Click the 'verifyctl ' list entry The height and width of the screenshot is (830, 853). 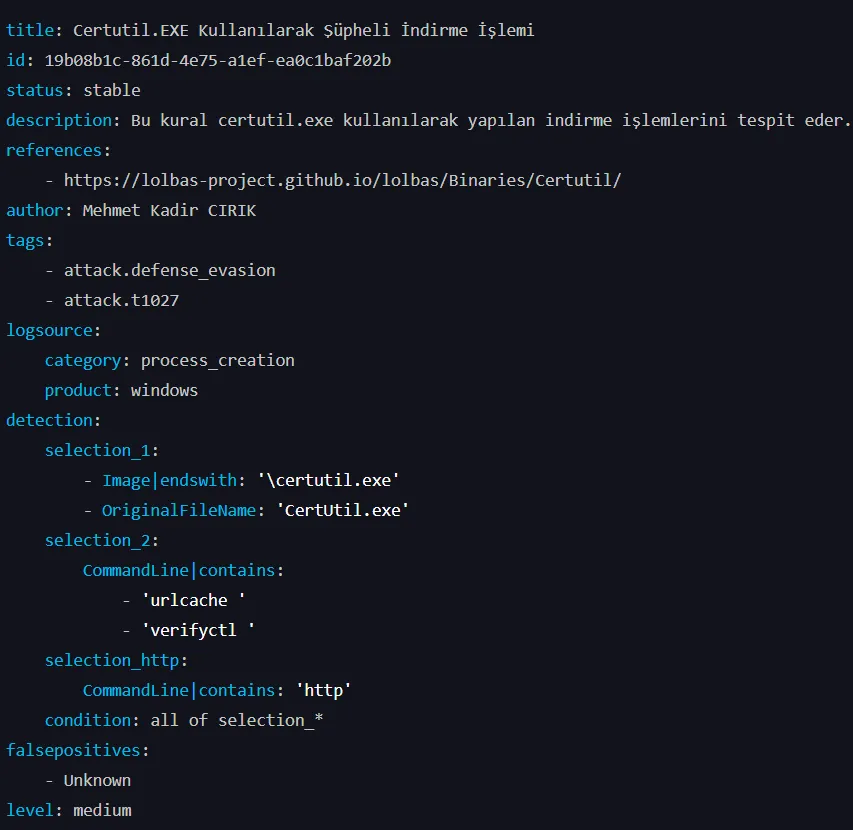[x=198, y=630]
